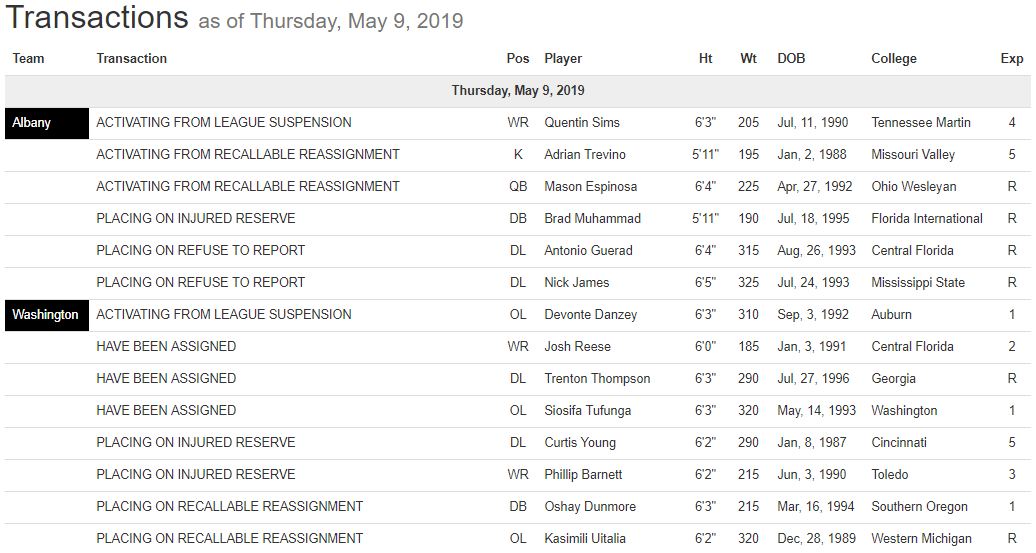Open Nick James player entry

pos(577,283)
